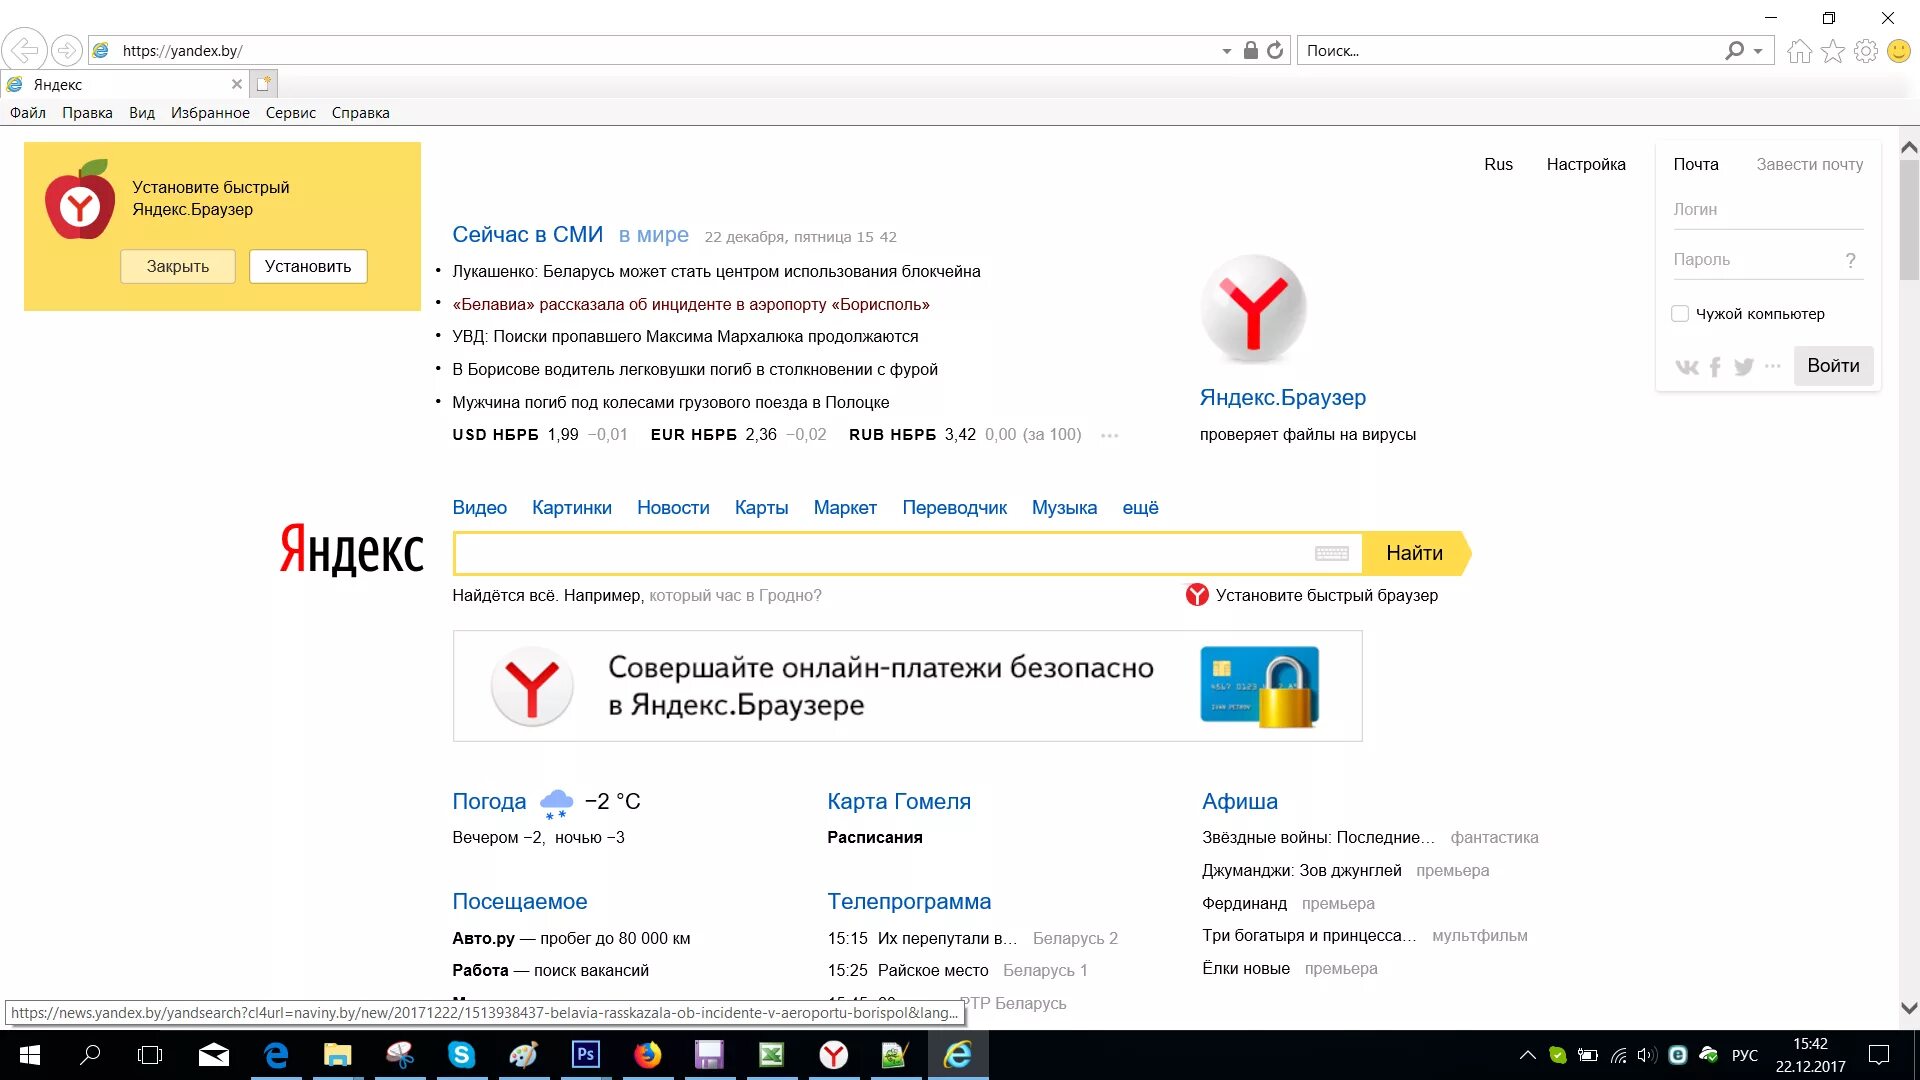Tick the Чужой компьютер checkbox
This screenshot has height=1080, width=1920.
(x=1680, y=314)
